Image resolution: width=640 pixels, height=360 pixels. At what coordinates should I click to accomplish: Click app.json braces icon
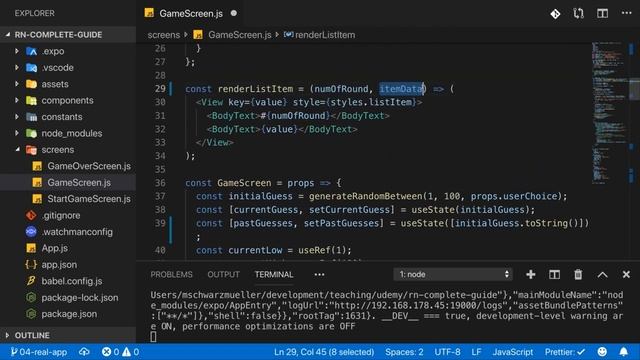(x=31, y=264)
